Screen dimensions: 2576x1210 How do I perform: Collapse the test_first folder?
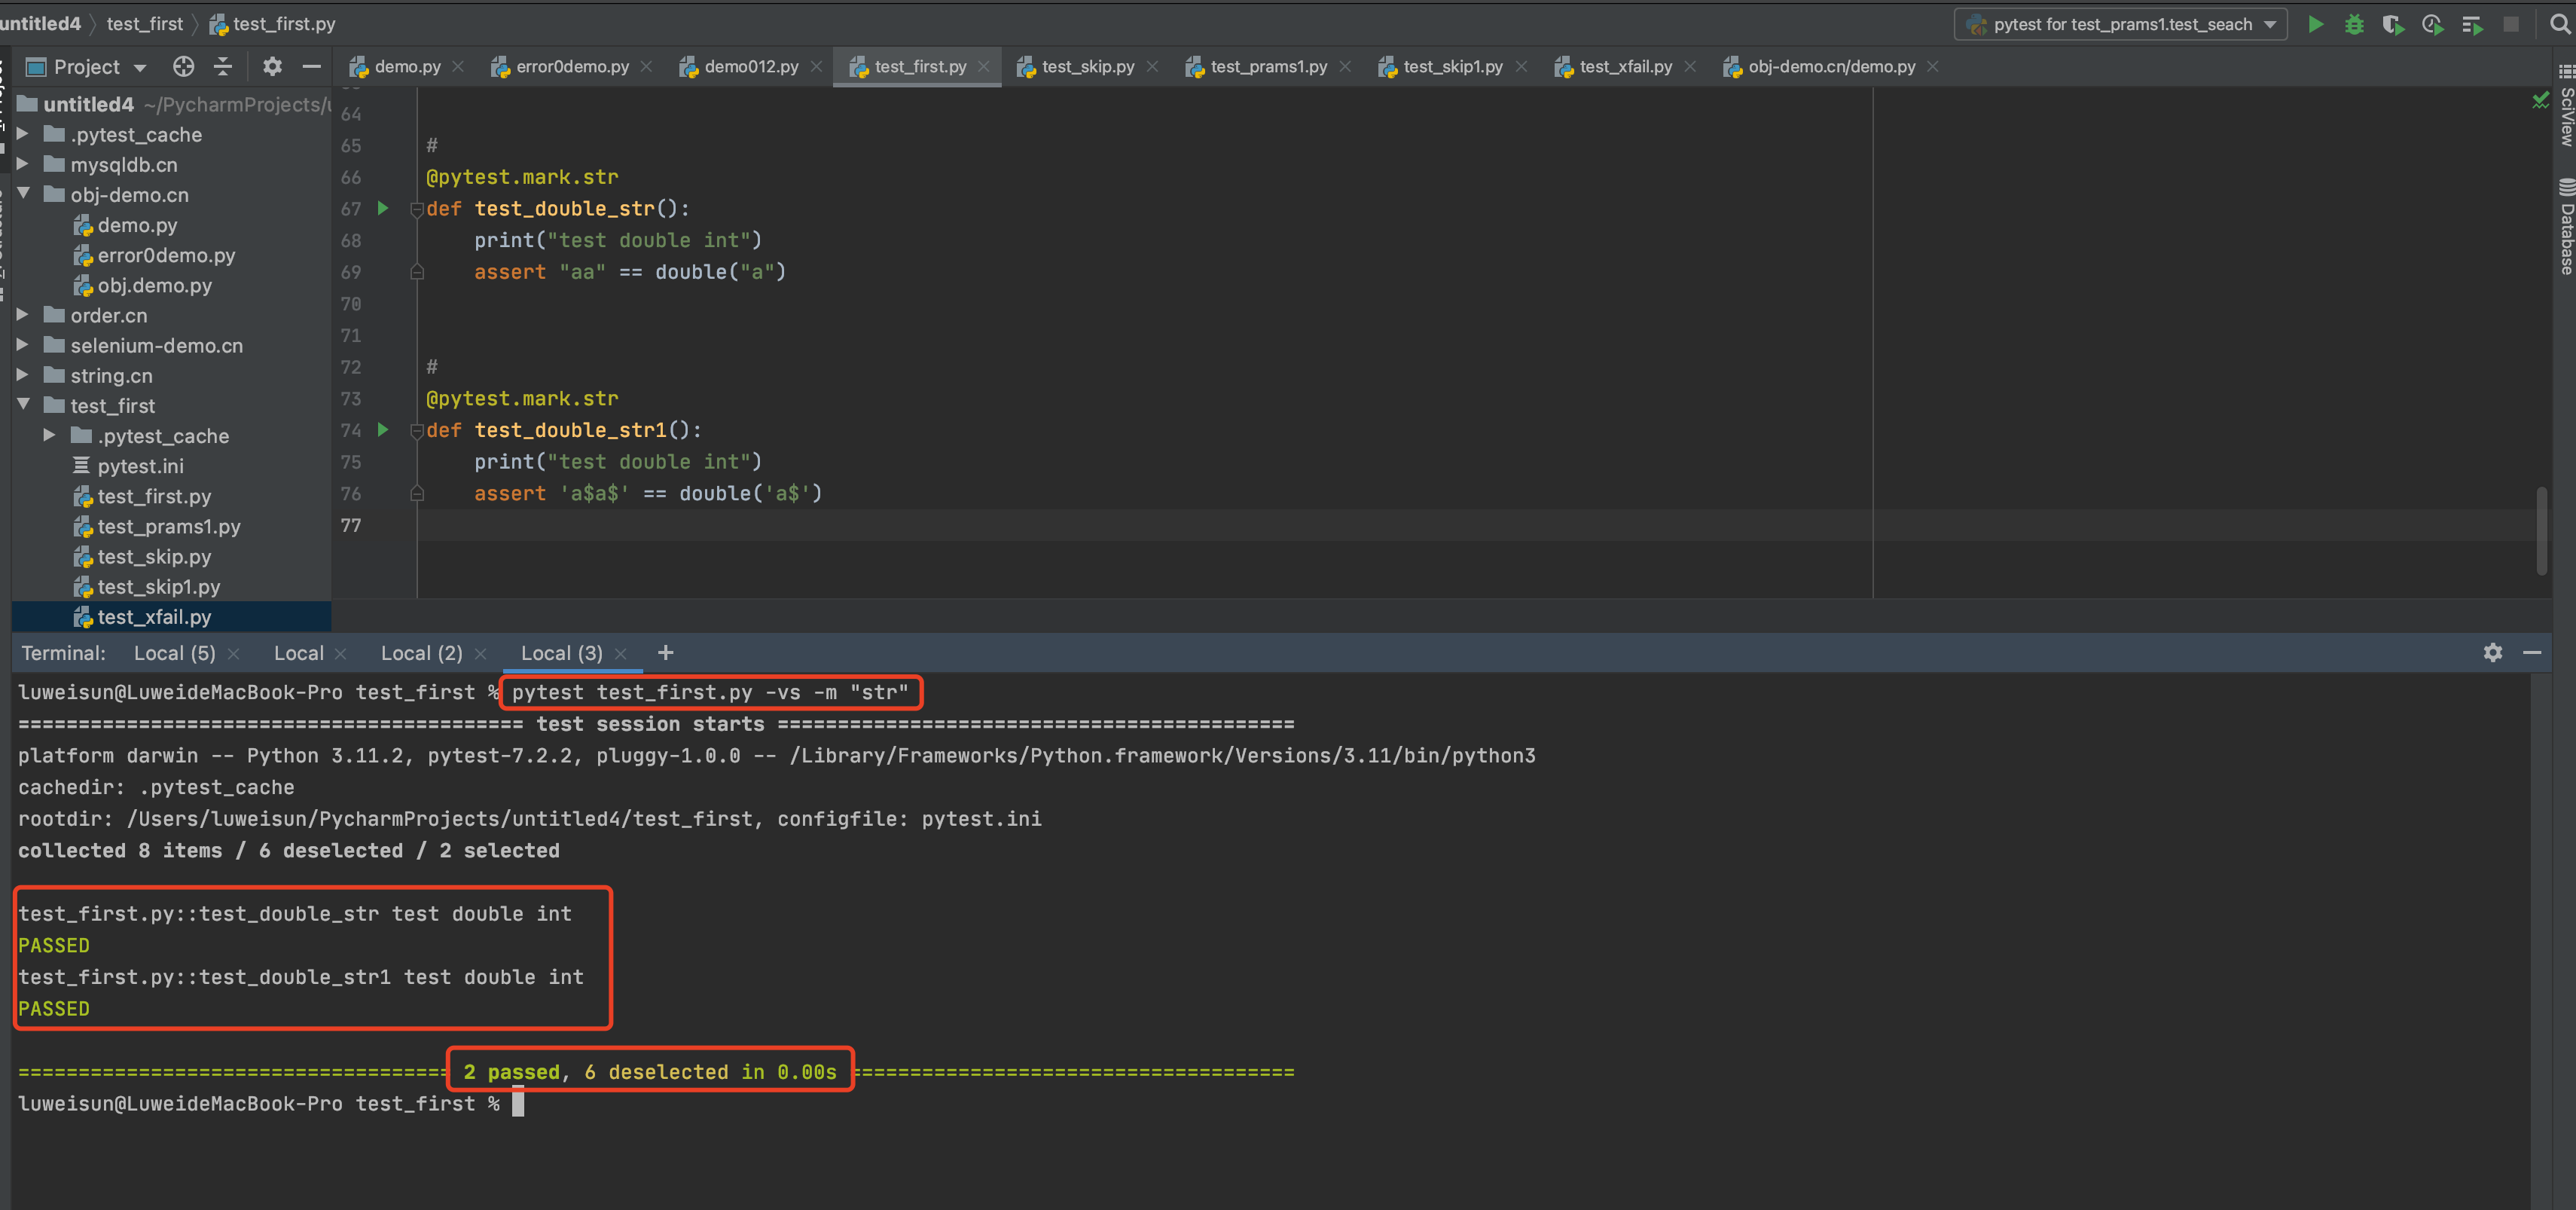[x=22, y=405]
